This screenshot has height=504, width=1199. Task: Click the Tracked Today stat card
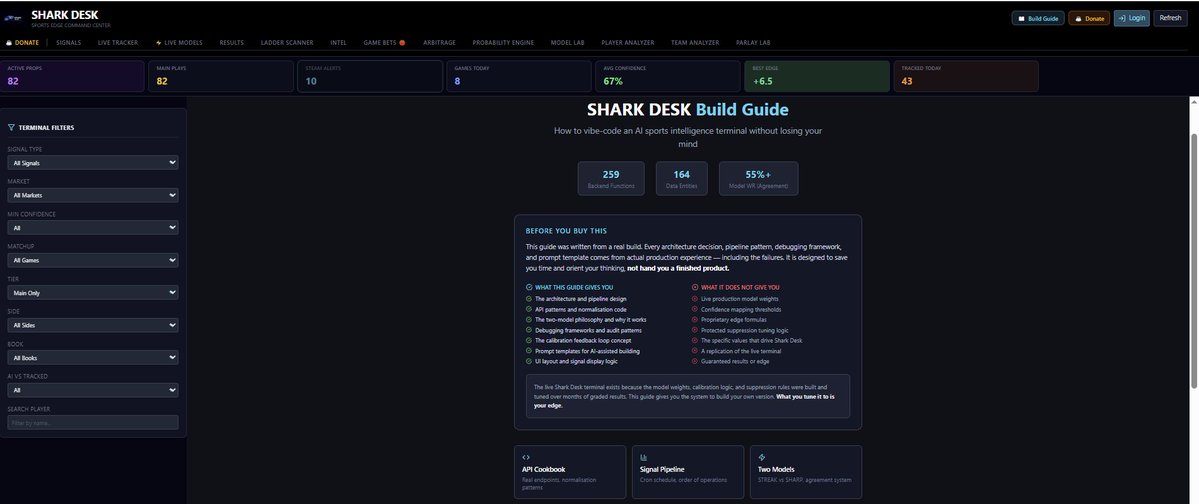tap(967, 76)
